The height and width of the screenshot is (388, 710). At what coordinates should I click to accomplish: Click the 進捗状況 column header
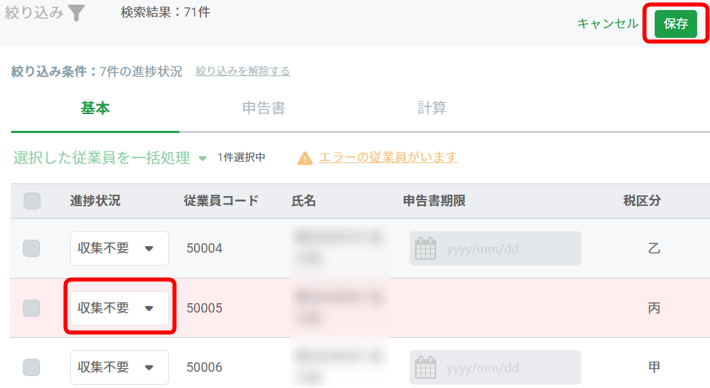click(x=95, y=201)
